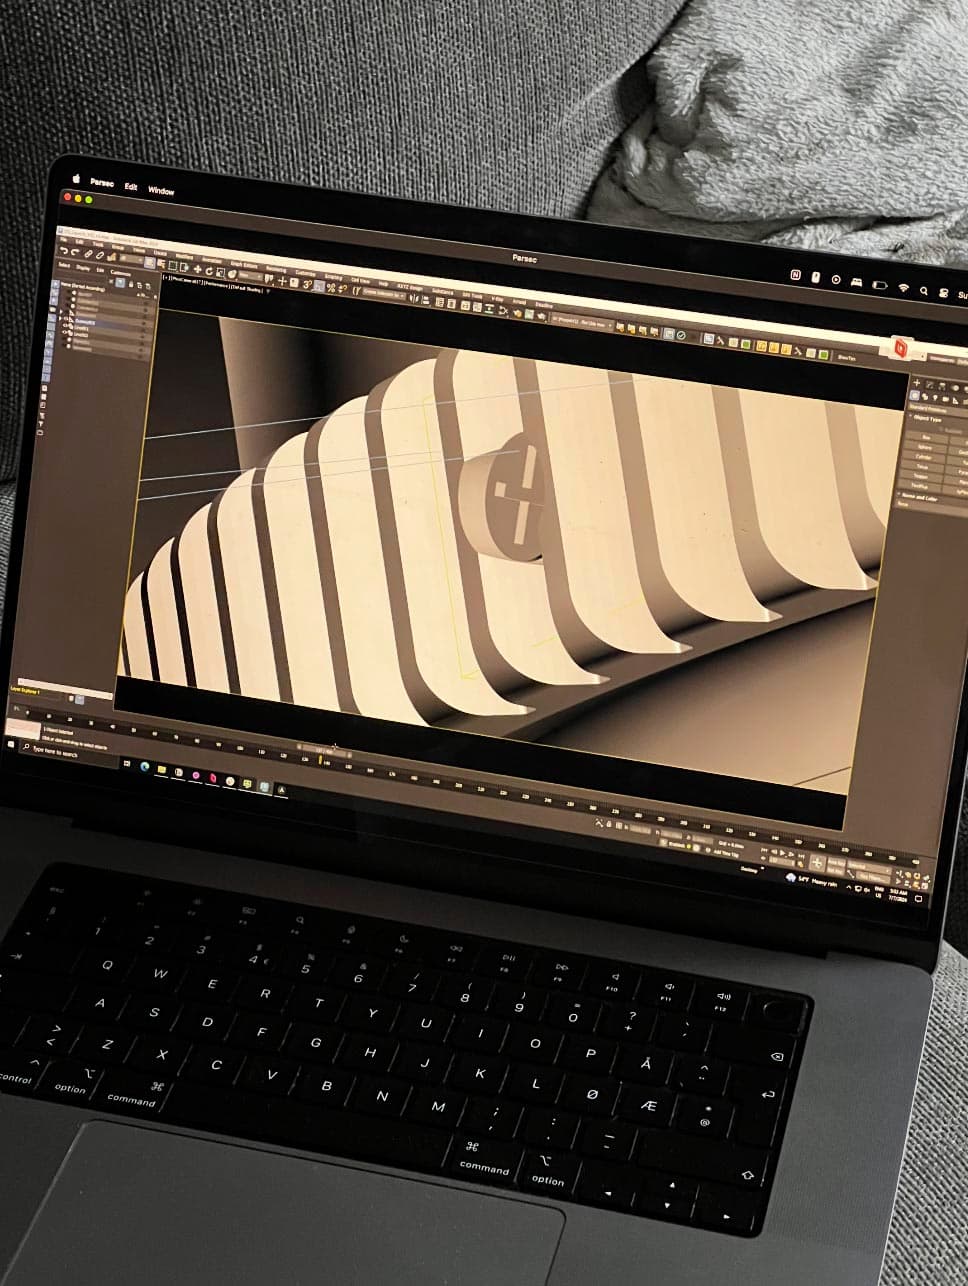This screenshot has height=1286, width=968.
Task: Click the Create tab plus icon in Command Panel
Action: 914,383
